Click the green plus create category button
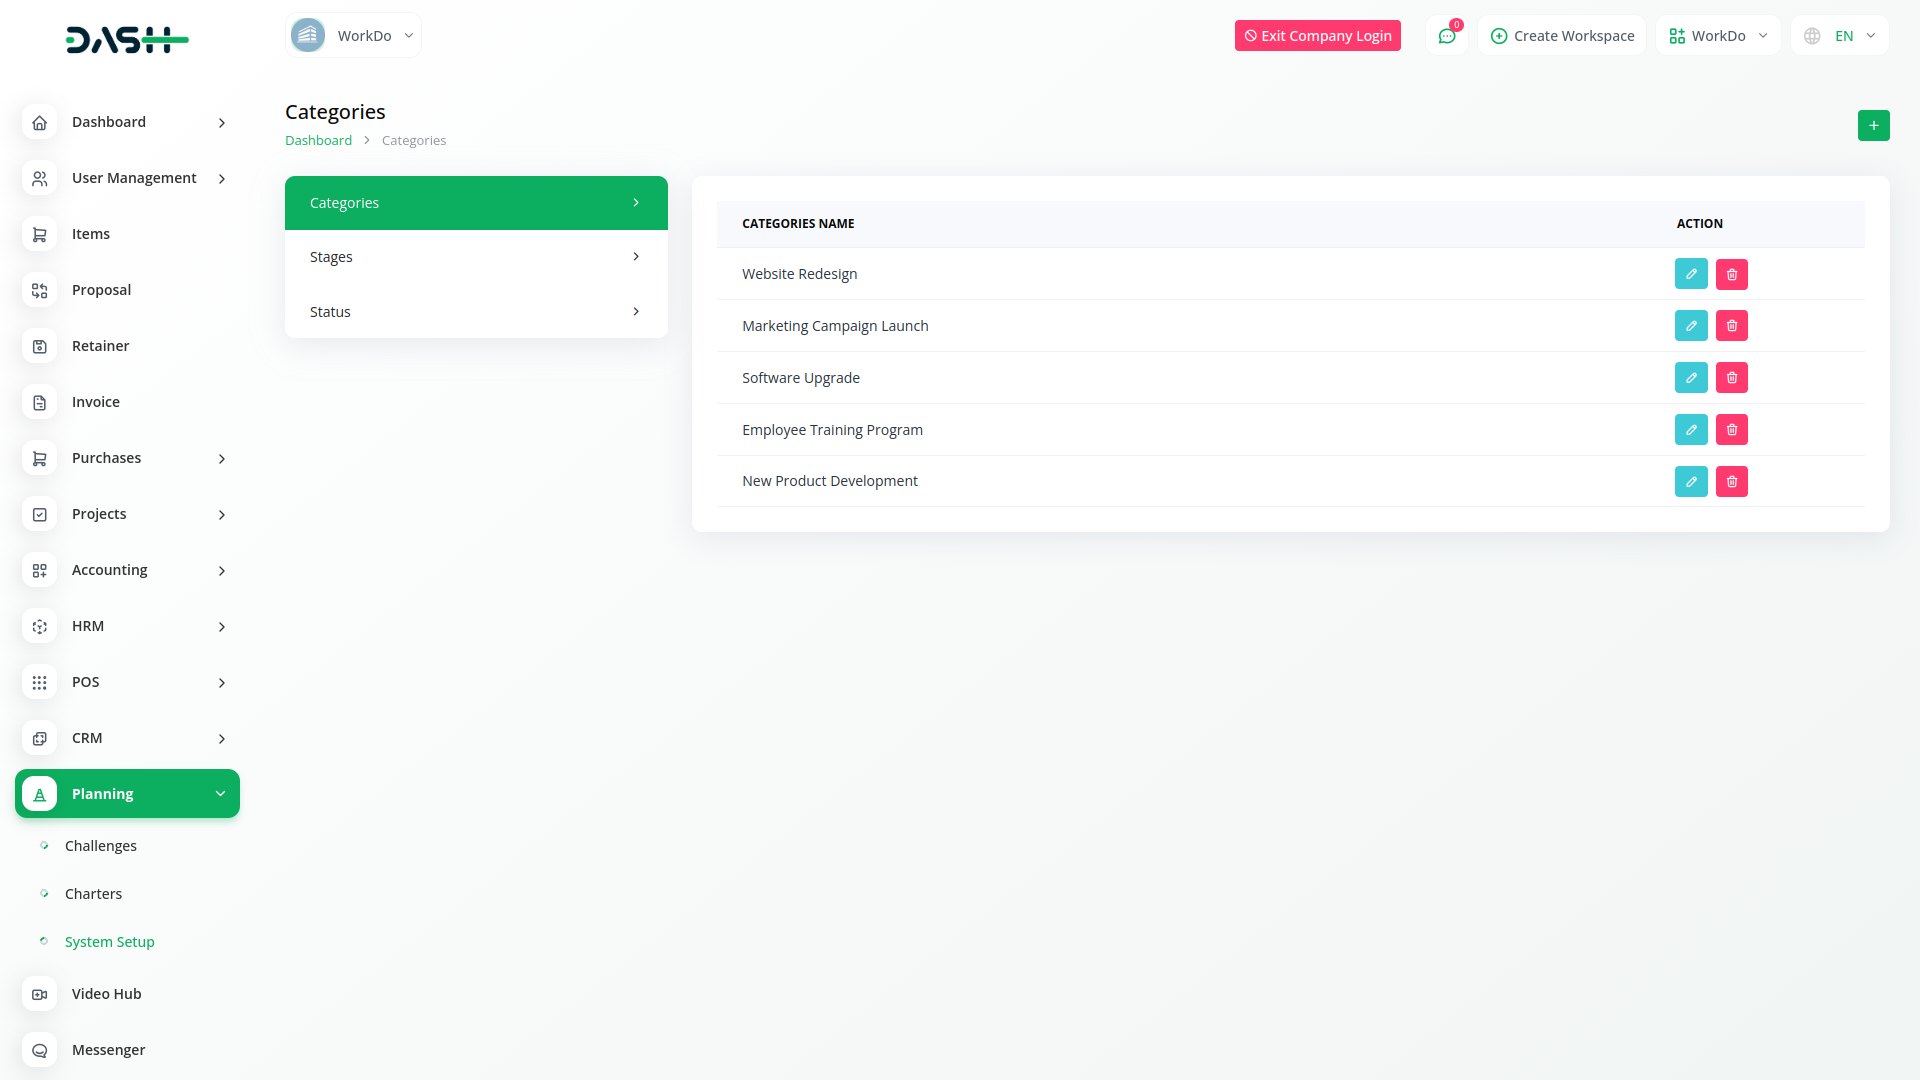The height and width of the screenshot is (1080, 1920). click(1873, 126)
